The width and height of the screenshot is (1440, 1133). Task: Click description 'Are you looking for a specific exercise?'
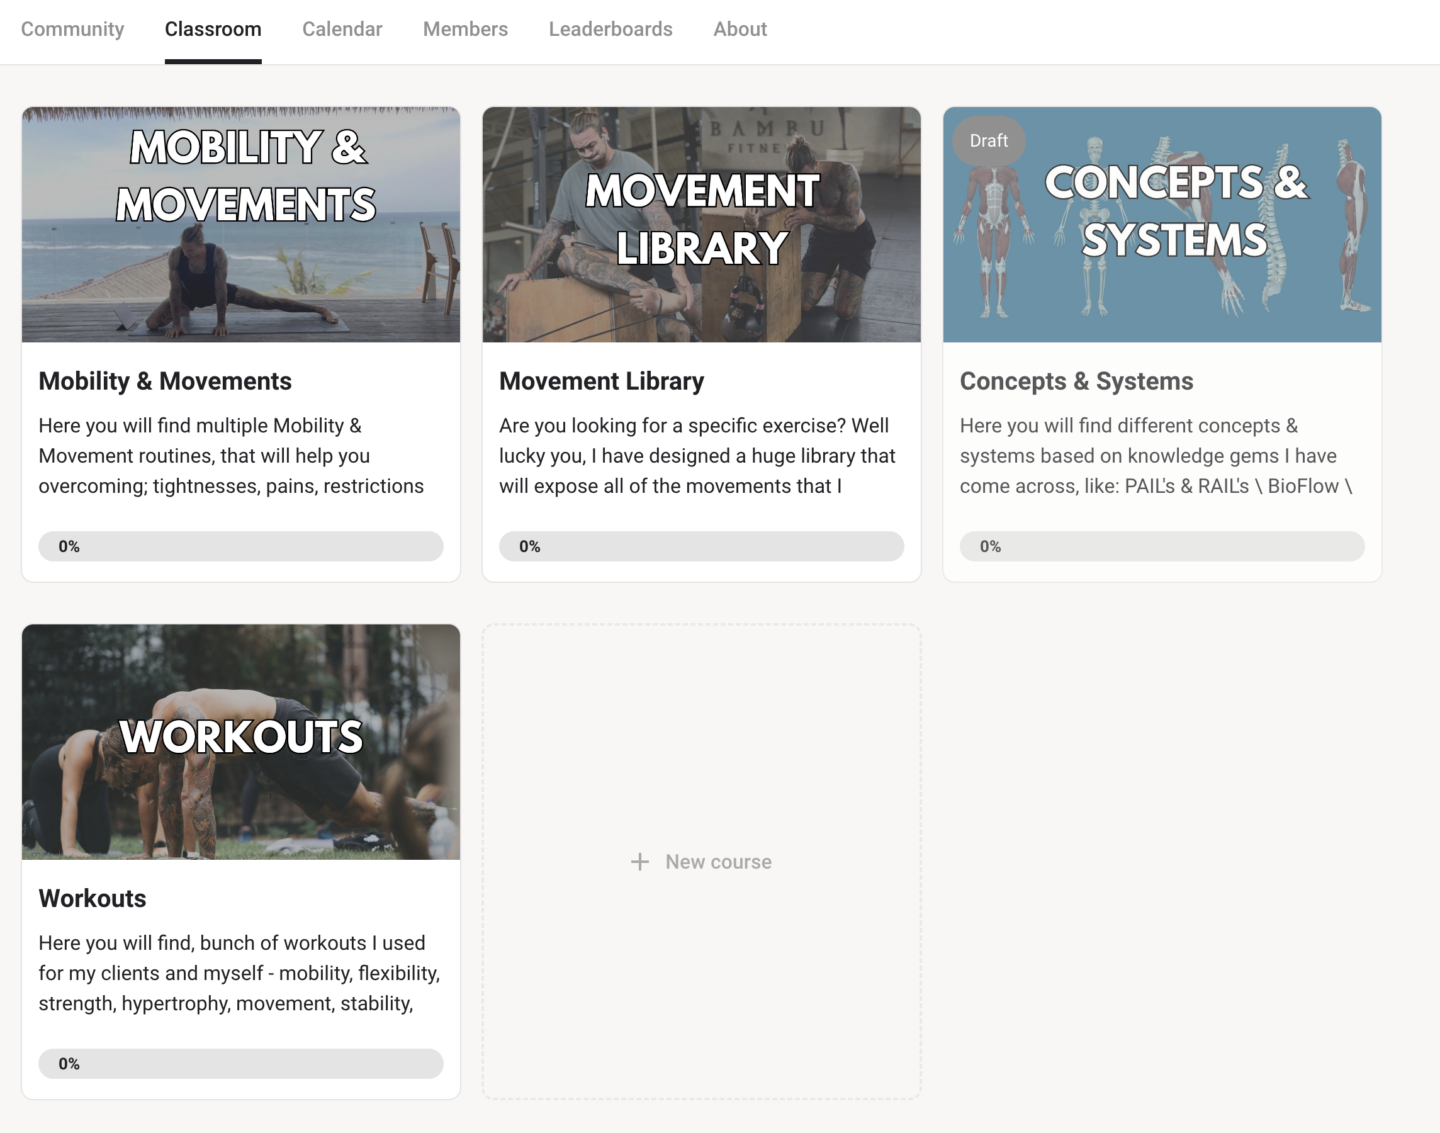pyautogui.click(x=697, y=456)
